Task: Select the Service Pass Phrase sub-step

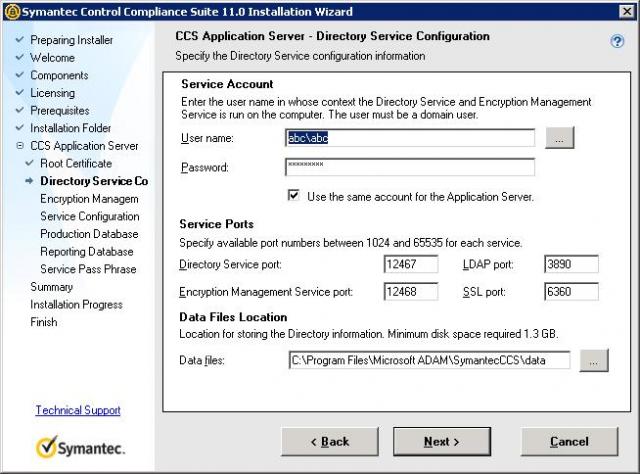Action: 88,269
